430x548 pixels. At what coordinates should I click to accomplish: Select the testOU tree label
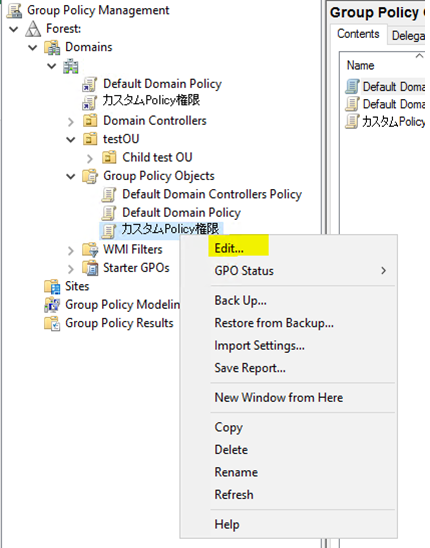click(x=121, y=139)
